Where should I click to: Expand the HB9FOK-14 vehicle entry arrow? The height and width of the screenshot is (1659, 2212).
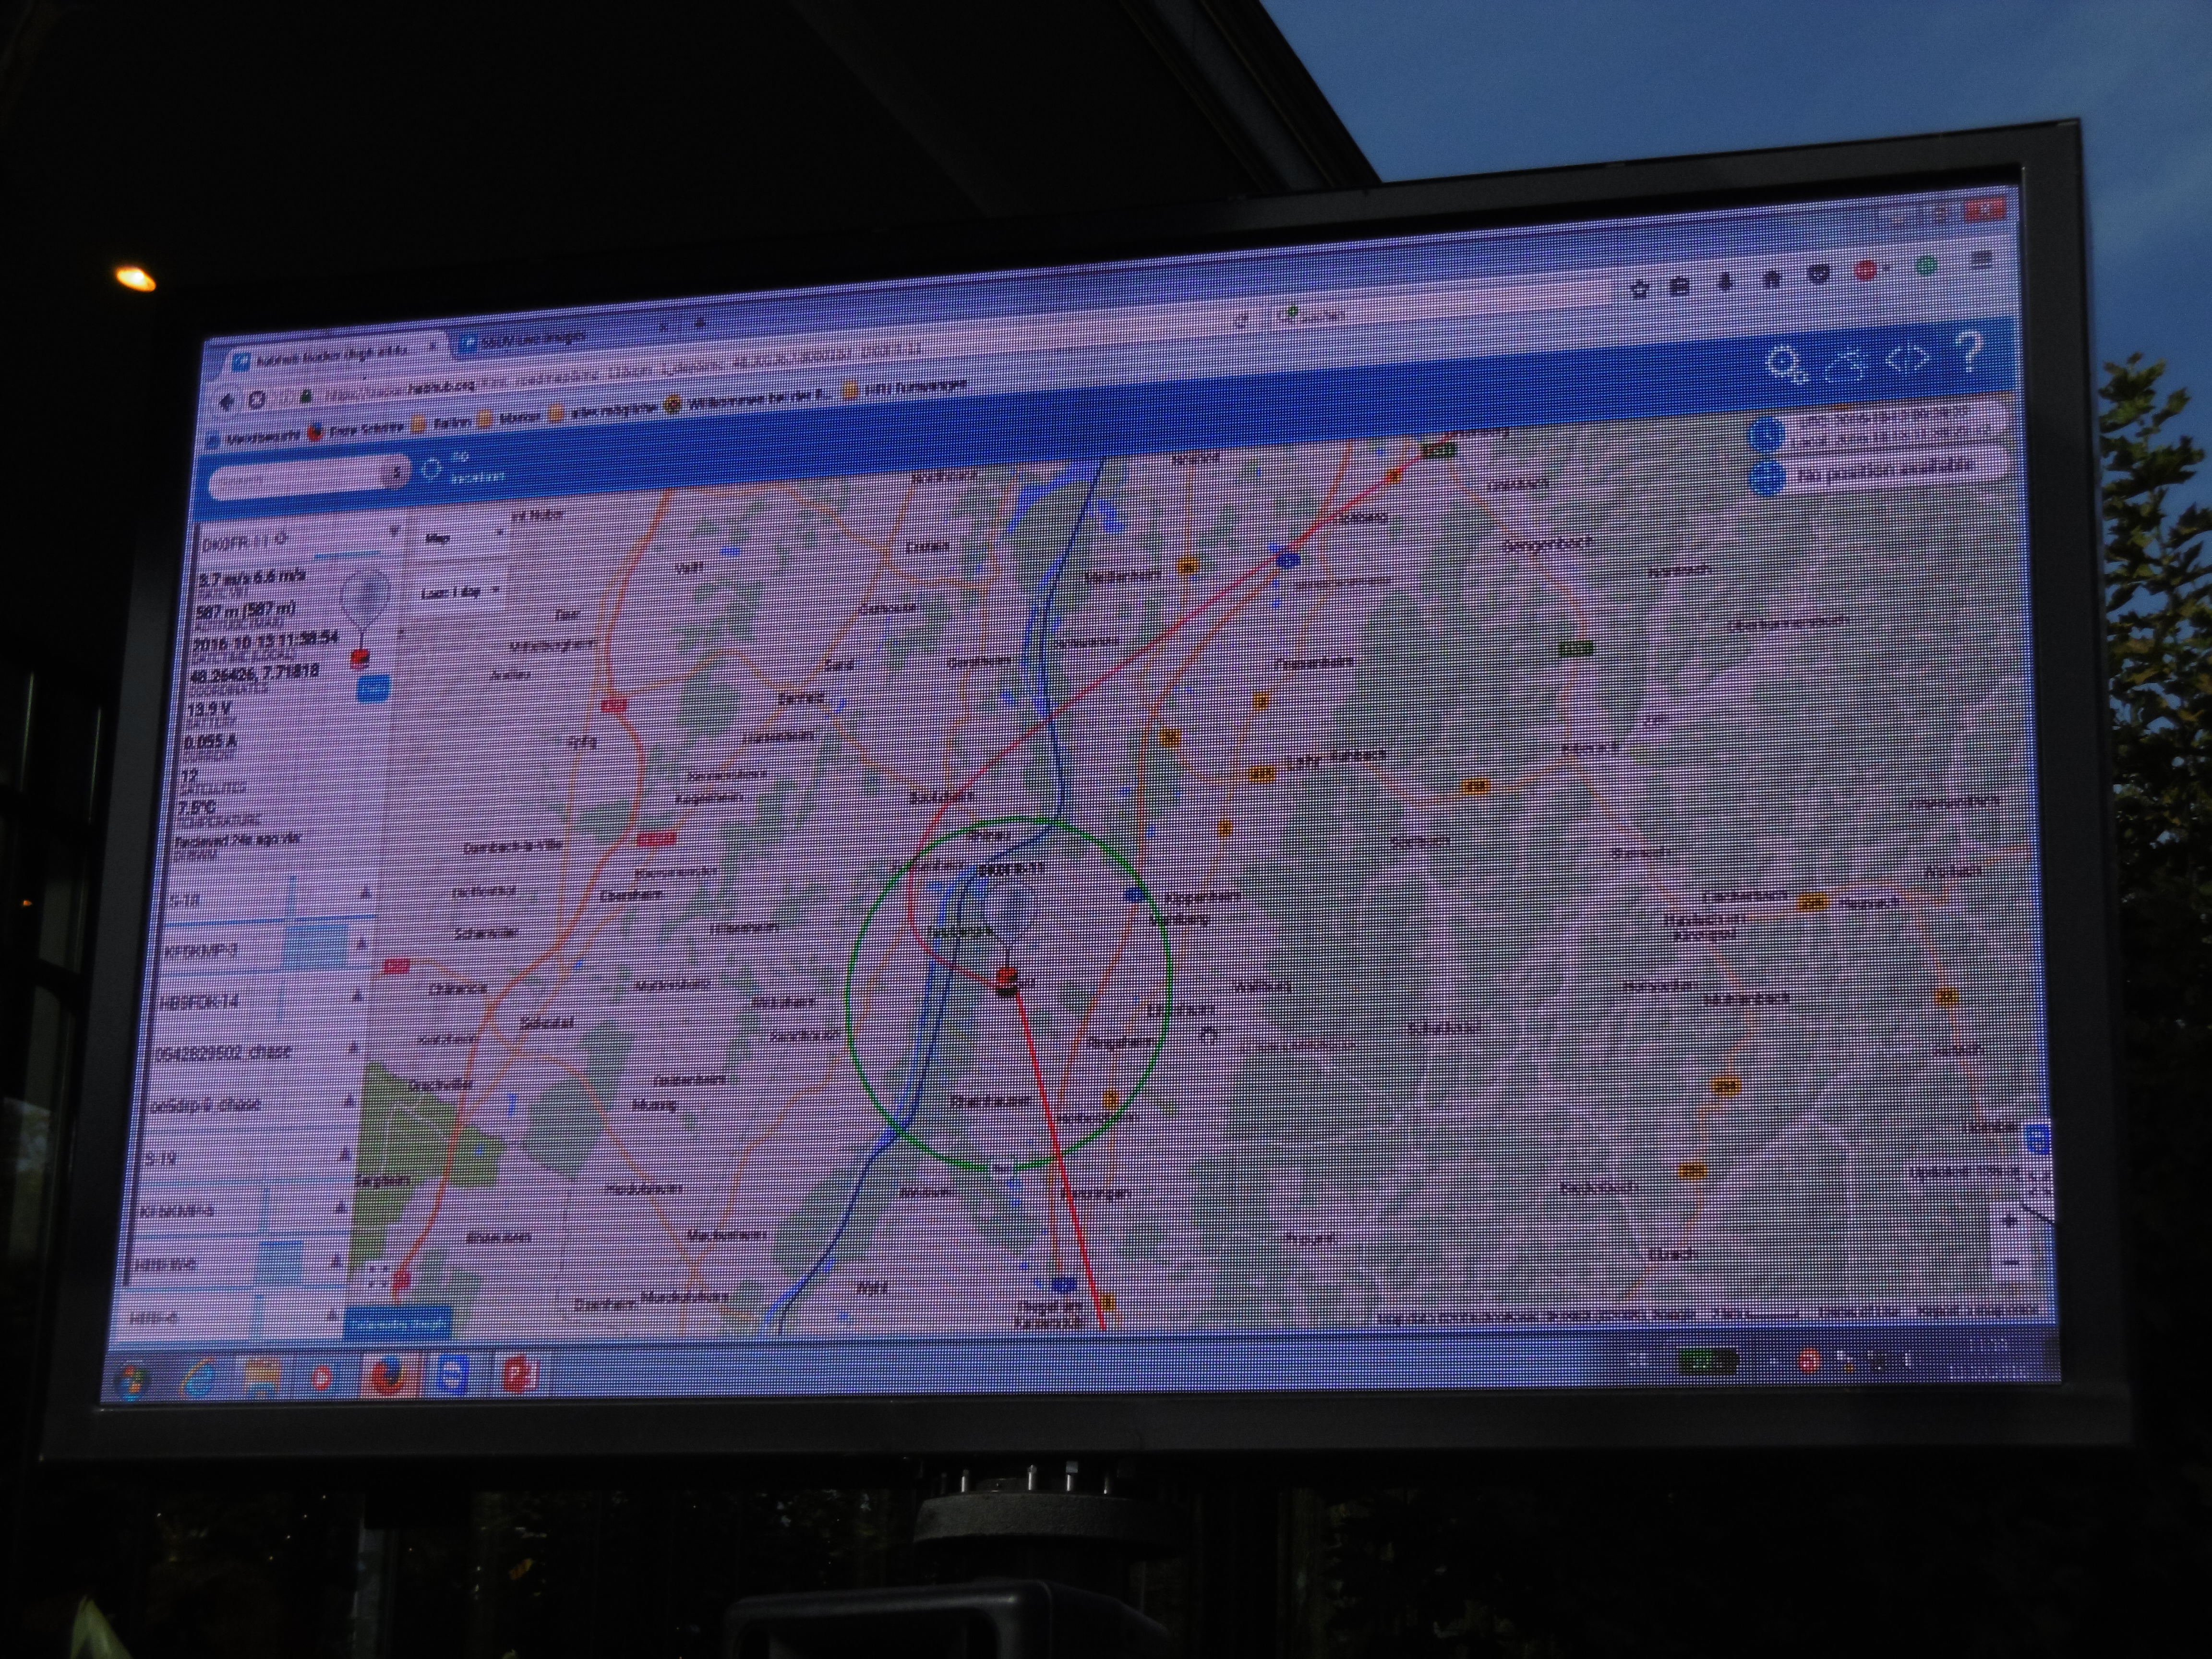click(357, 996)
